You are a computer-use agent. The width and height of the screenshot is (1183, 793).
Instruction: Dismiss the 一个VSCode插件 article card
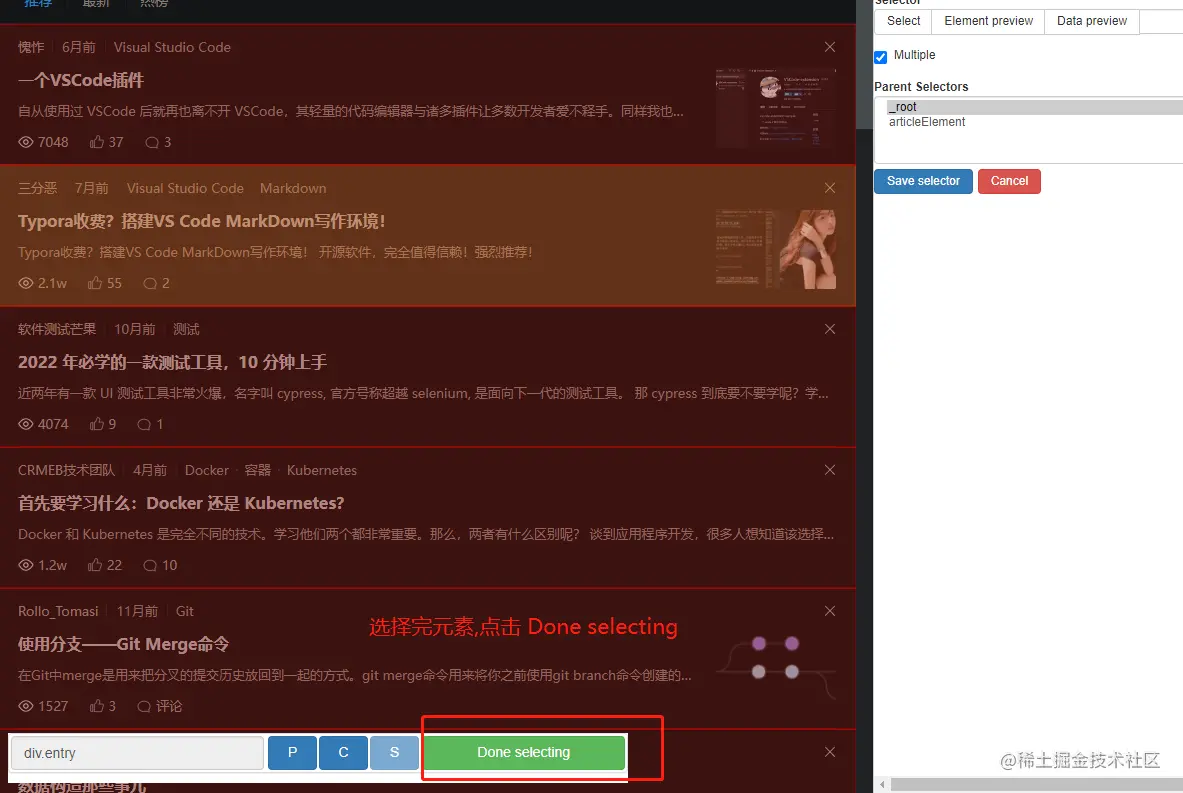[x=830, y=47]
